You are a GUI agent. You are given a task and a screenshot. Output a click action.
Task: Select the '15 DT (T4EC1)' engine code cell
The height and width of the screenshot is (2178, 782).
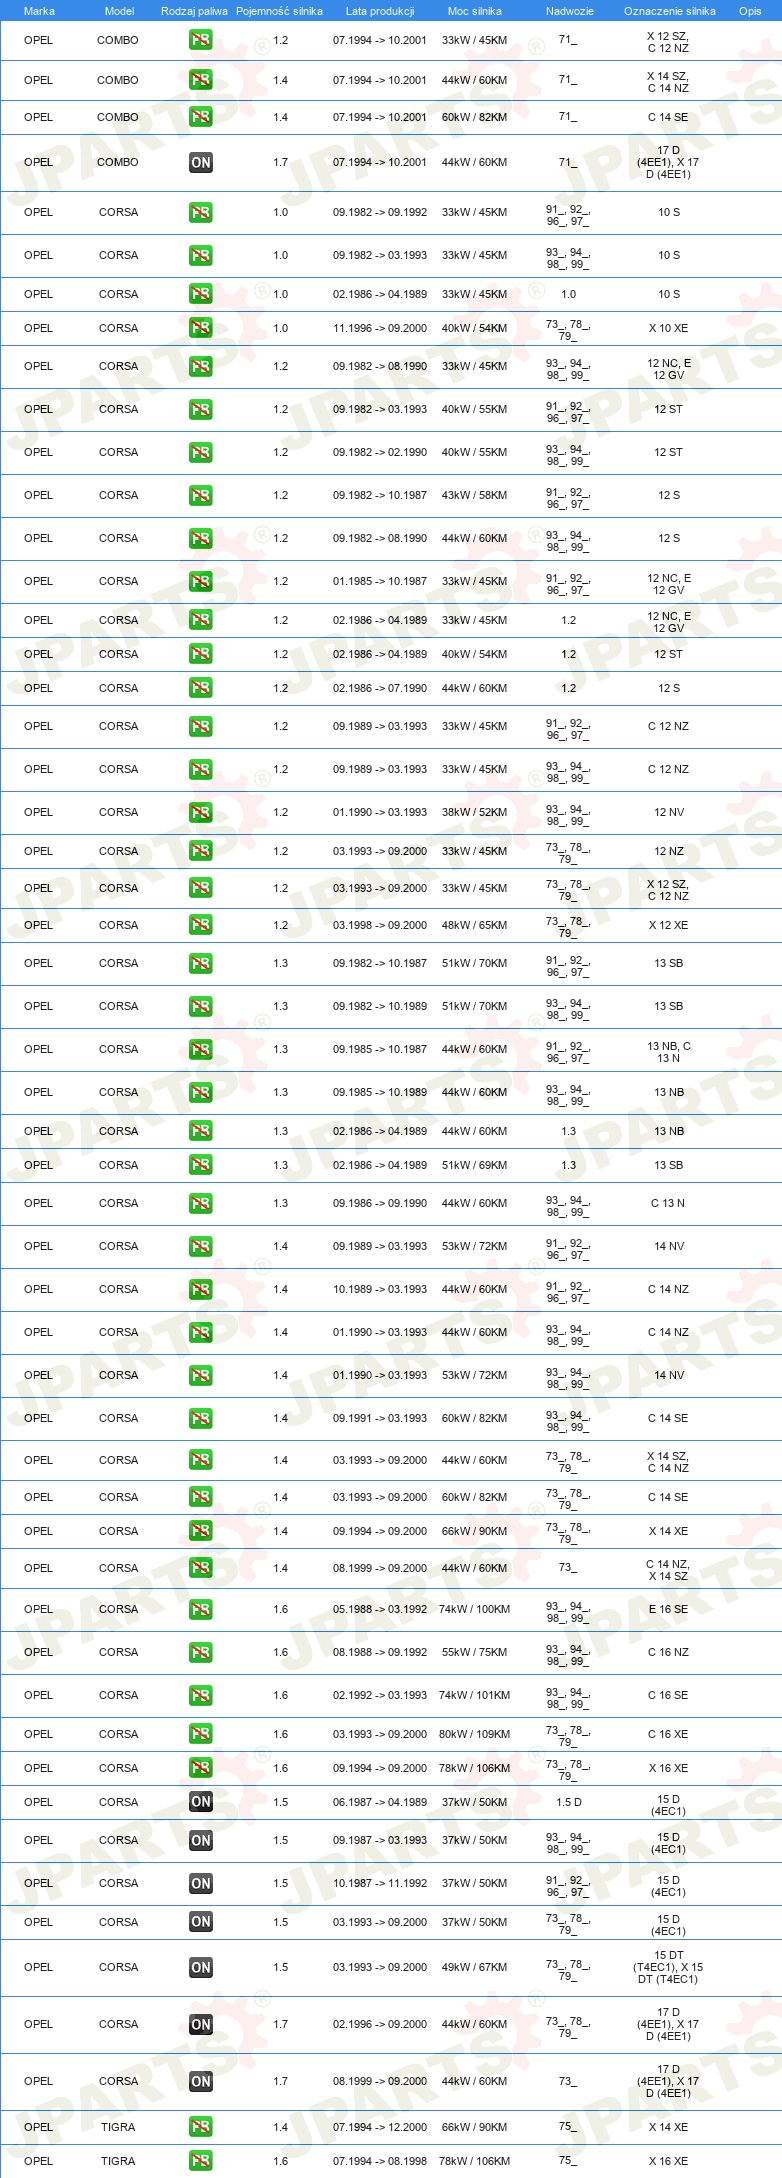(668, 1968)
